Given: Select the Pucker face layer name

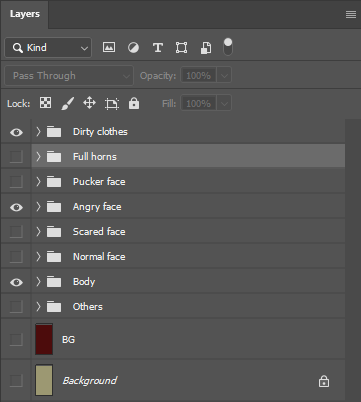Looking at the screenshot, I should pyautogui.click(x=99, y=182).
